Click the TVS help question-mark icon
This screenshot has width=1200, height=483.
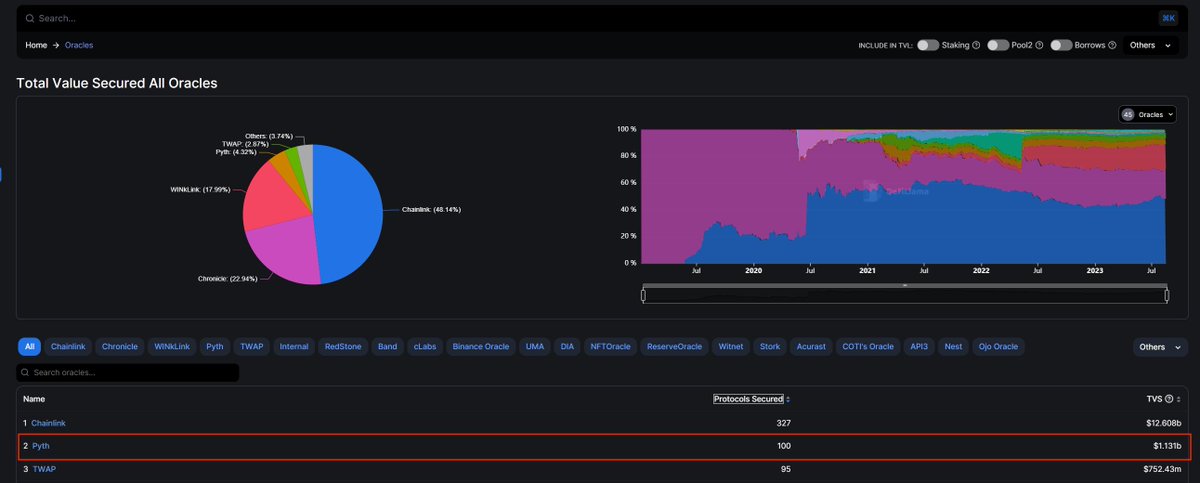click(1169, 399)
